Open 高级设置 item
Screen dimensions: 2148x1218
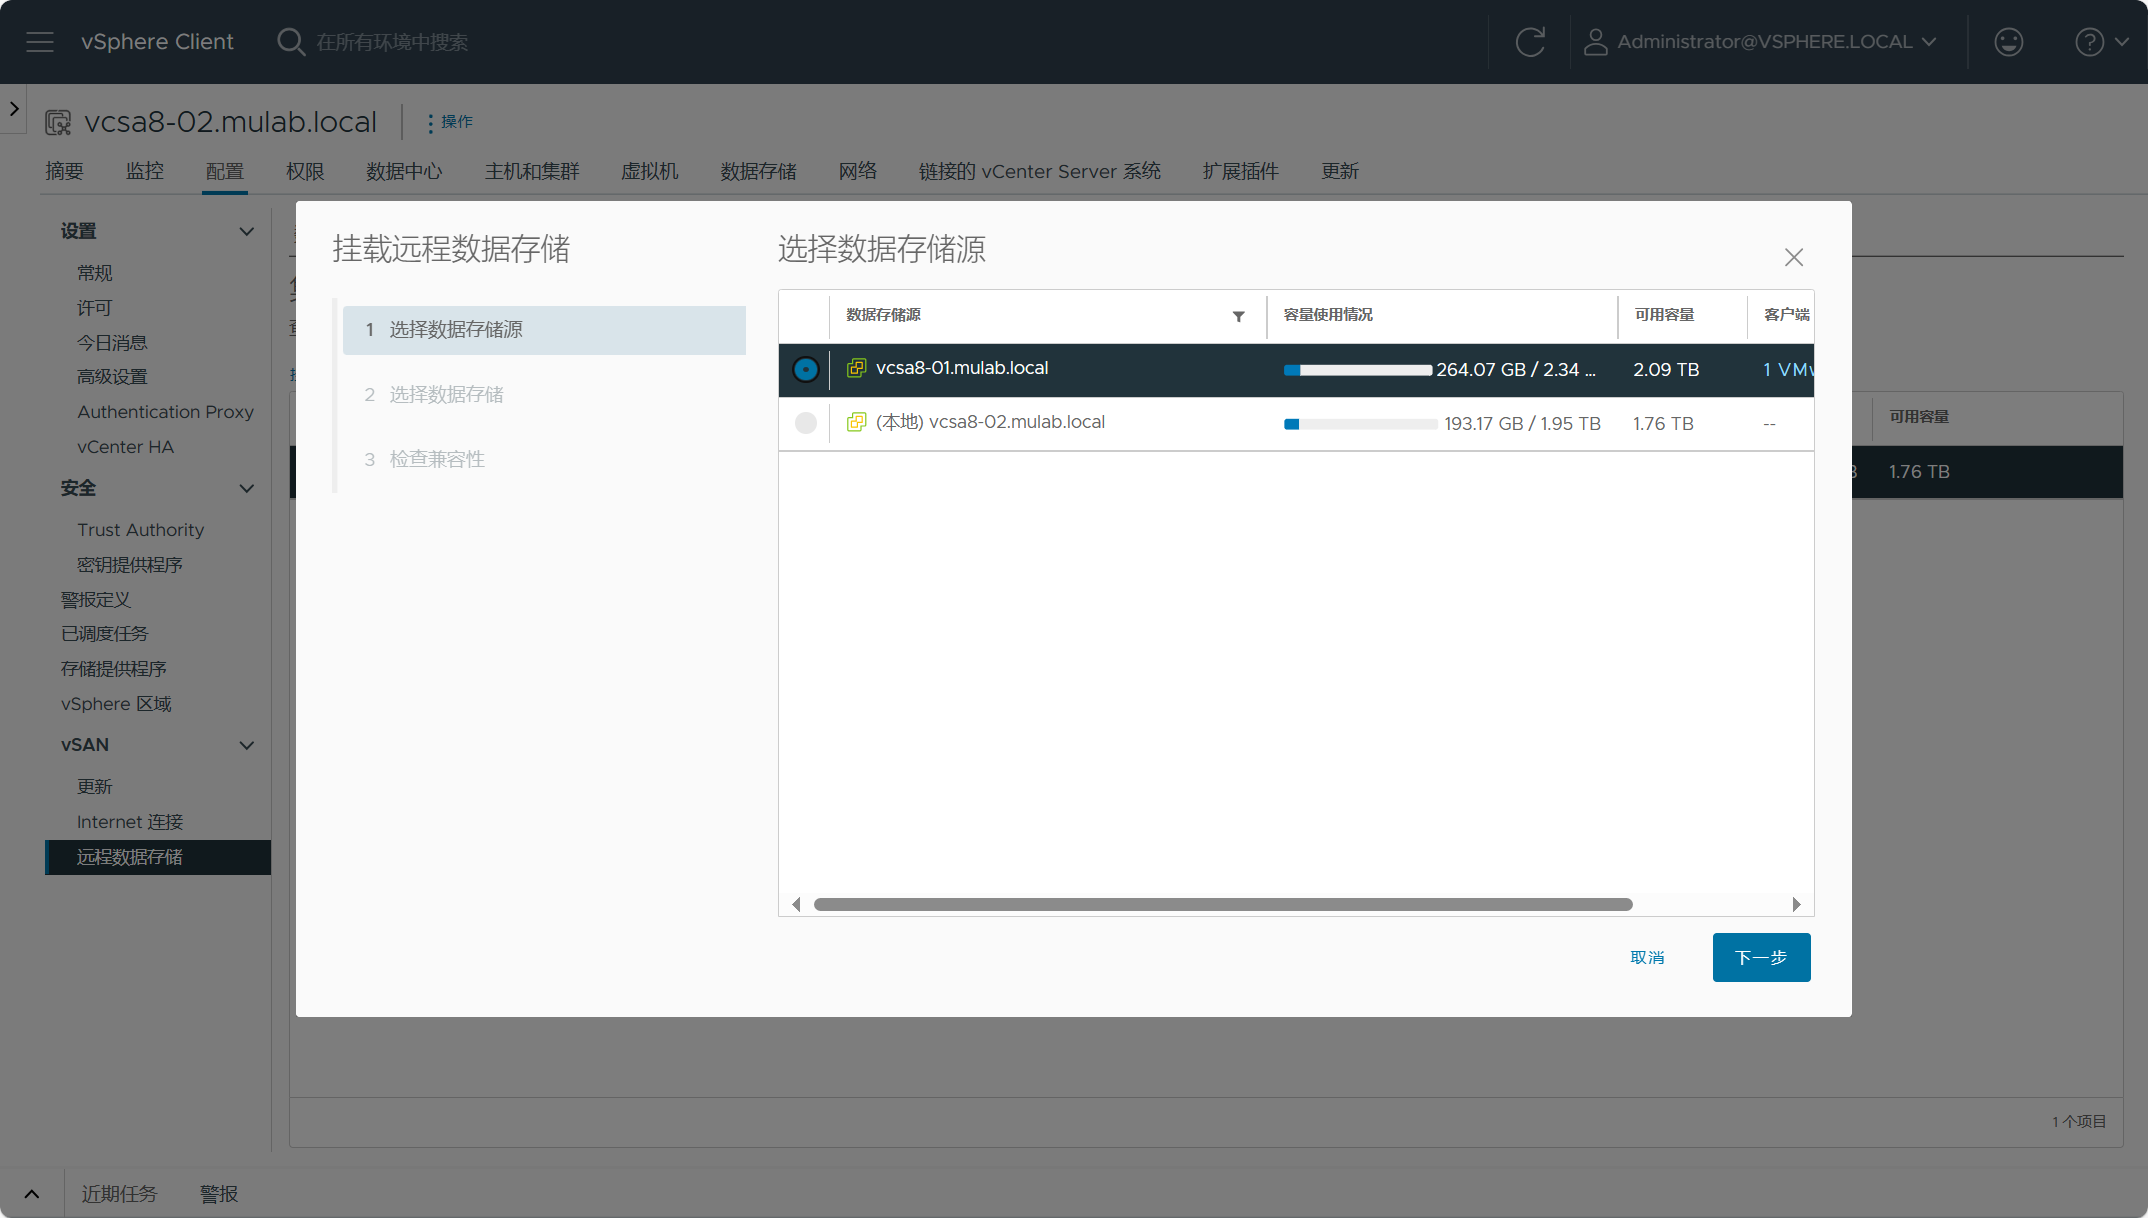pos(112,377)
